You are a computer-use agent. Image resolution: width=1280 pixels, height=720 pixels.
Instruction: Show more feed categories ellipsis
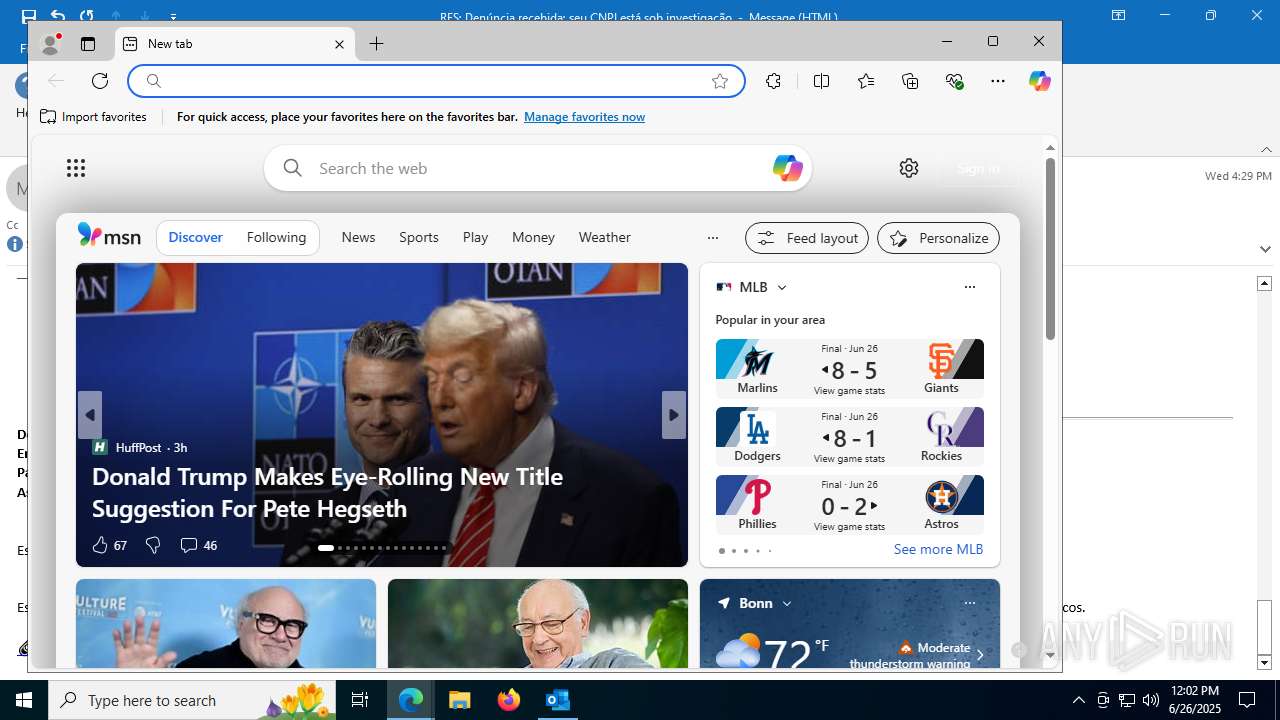coord(713,238)
